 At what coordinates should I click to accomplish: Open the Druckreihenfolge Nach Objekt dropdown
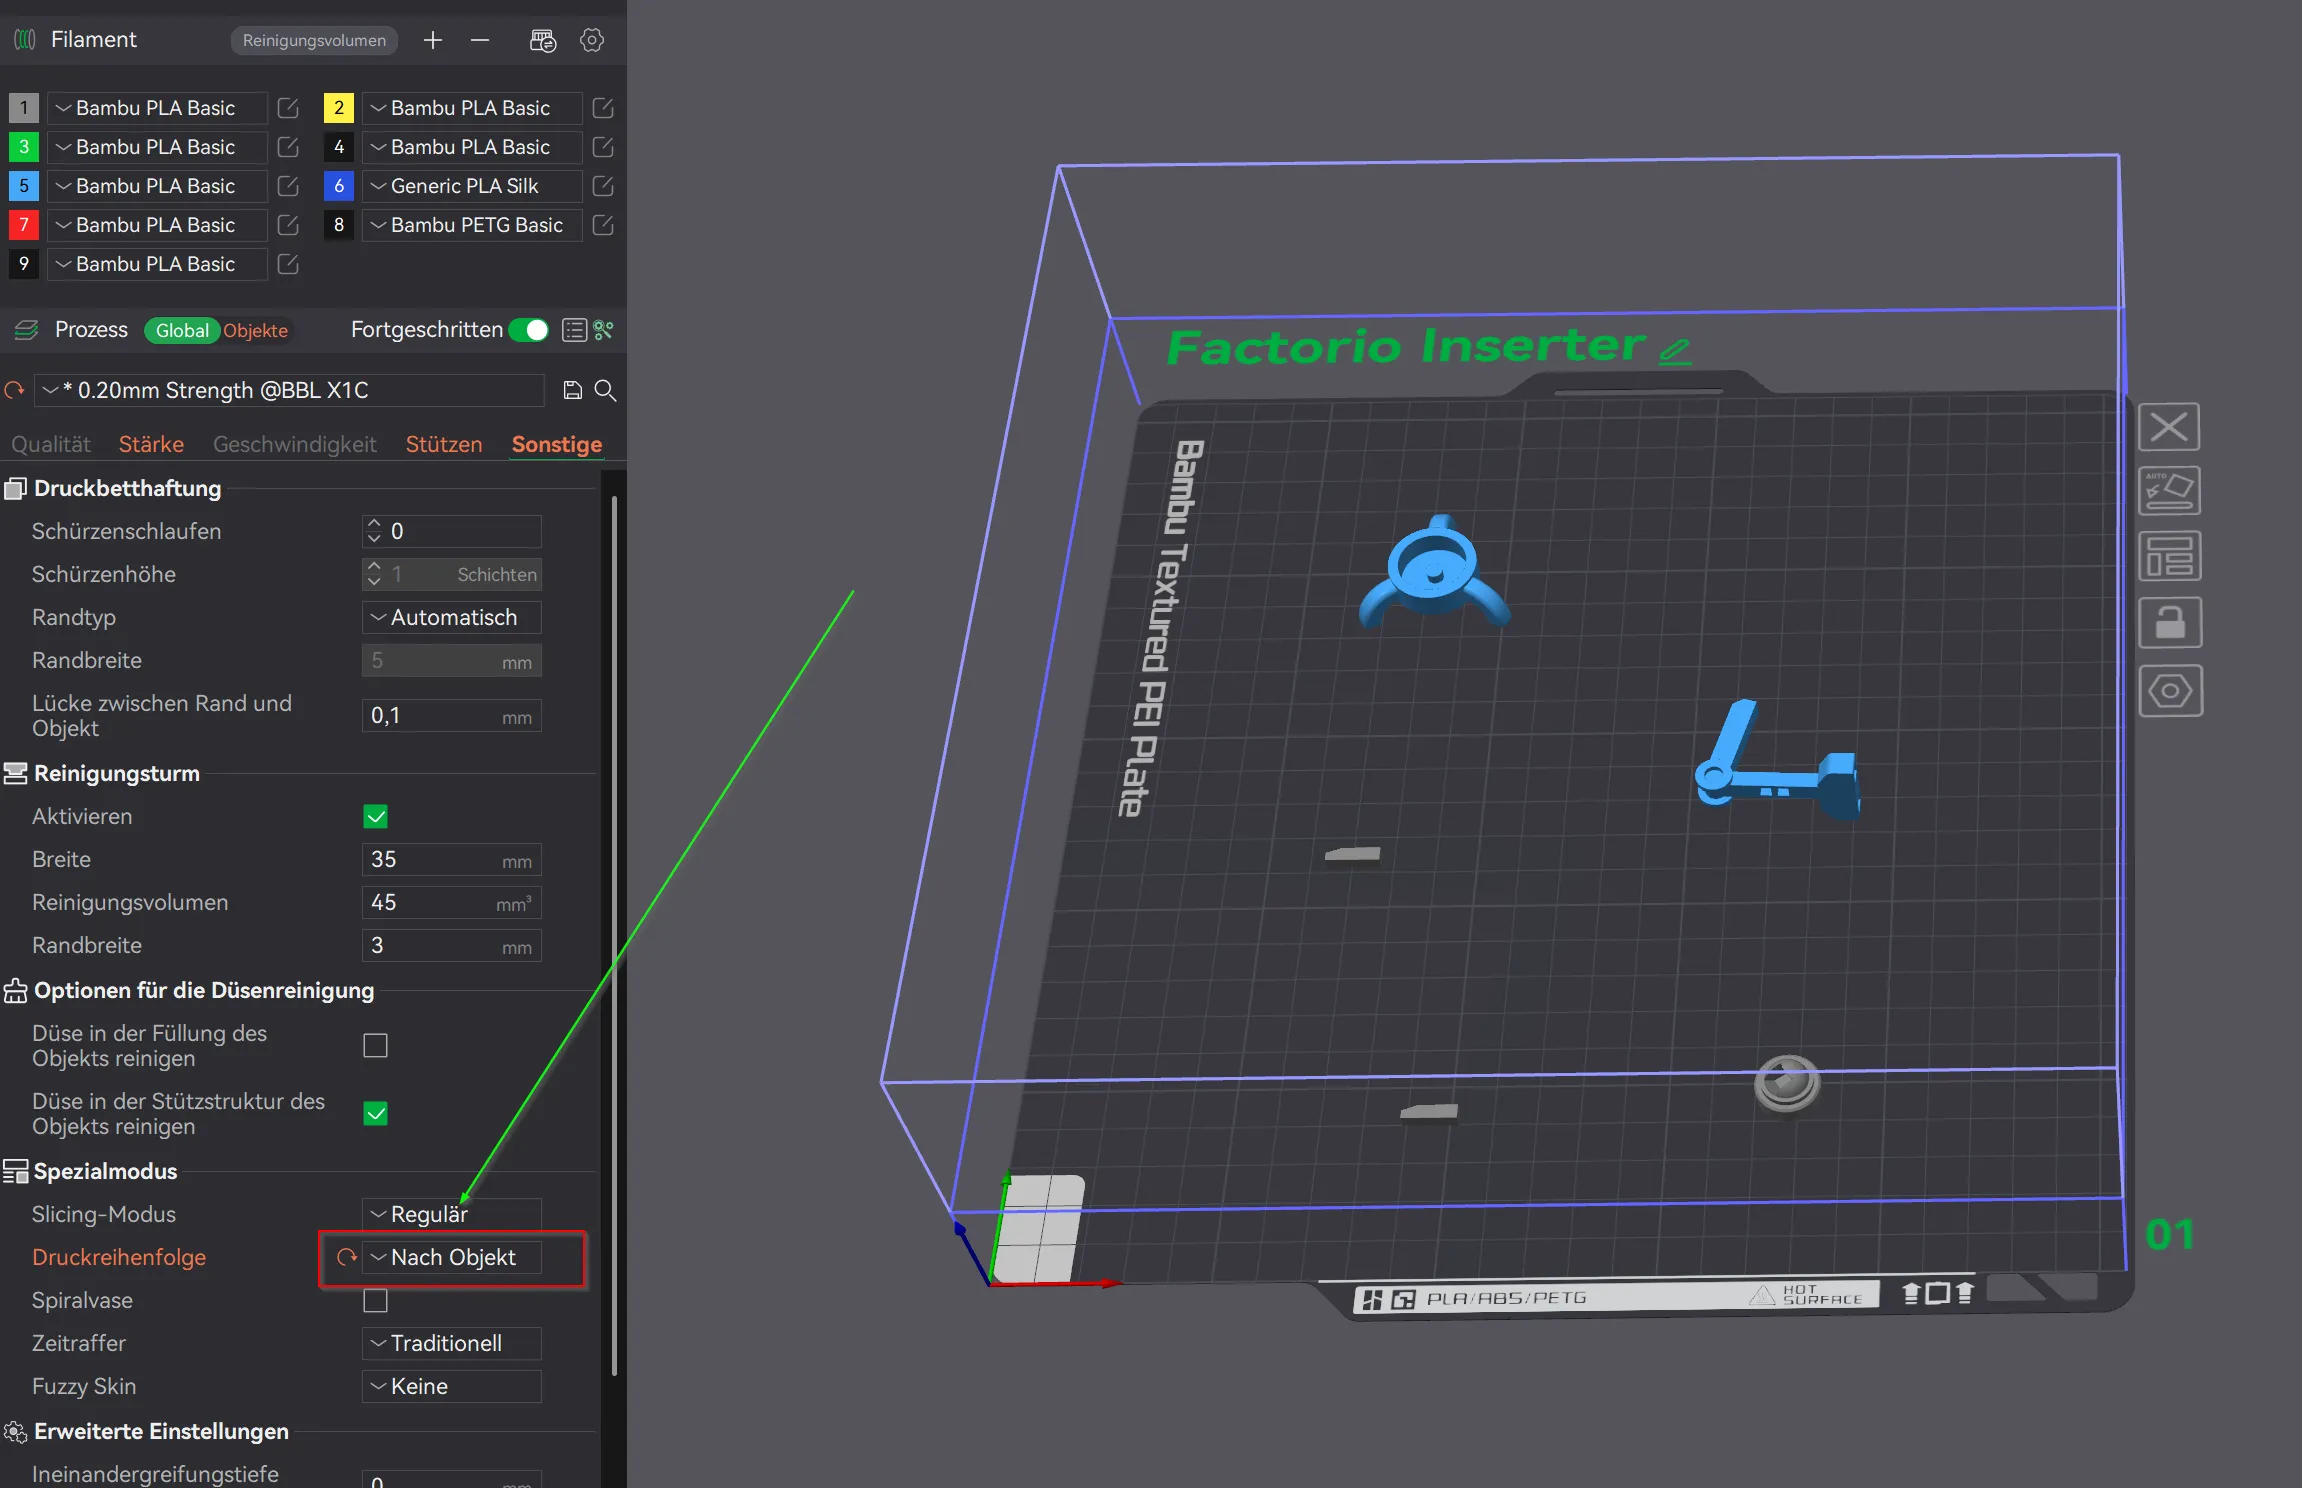pyautogui.click(x=452, y=1258)
